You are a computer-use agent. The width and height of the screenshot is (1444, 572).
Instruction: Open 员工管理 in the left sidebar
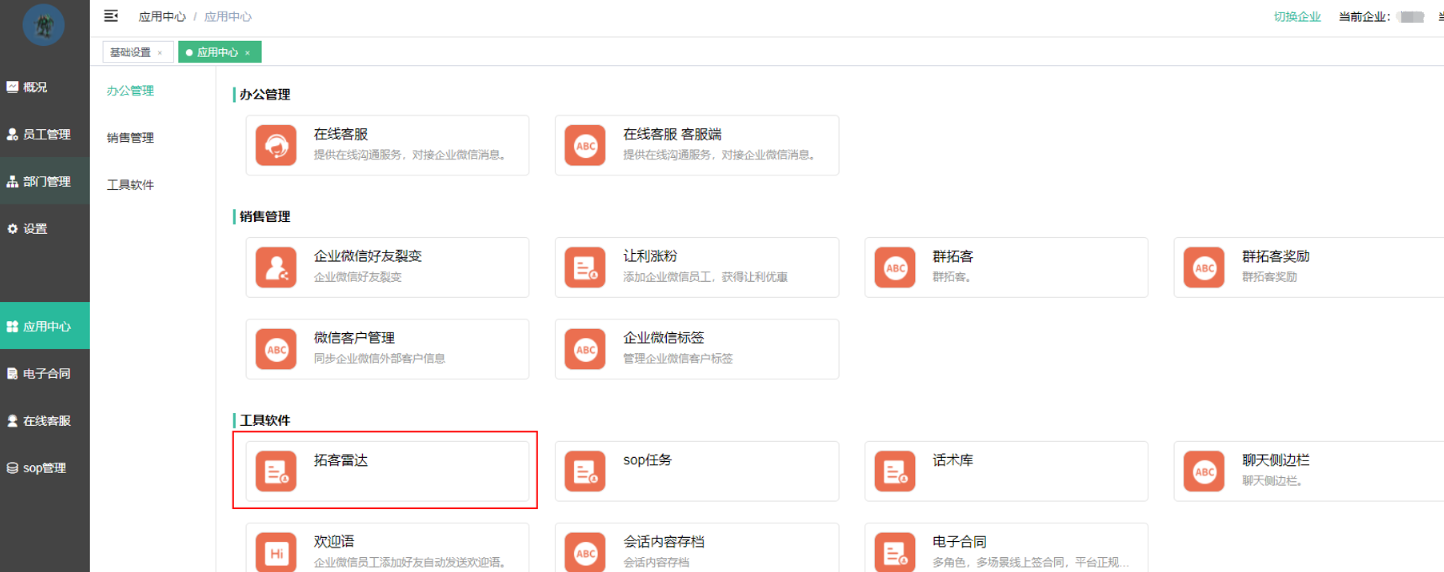tap(46, 134)
